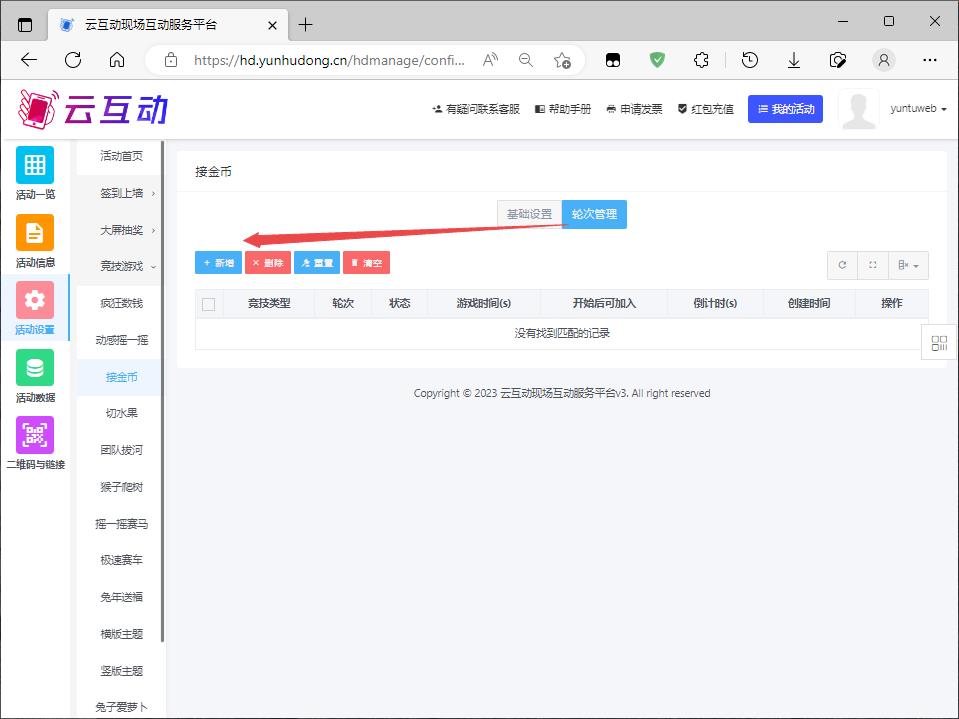The width and height of the screenshot is (959, 719).
Task: Select 疯狂数钱 game
Action: pos(121,303)
